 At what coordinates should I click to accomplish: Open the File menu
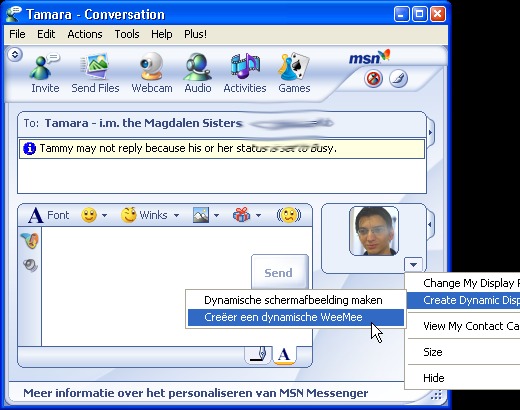tap(17, 34)
